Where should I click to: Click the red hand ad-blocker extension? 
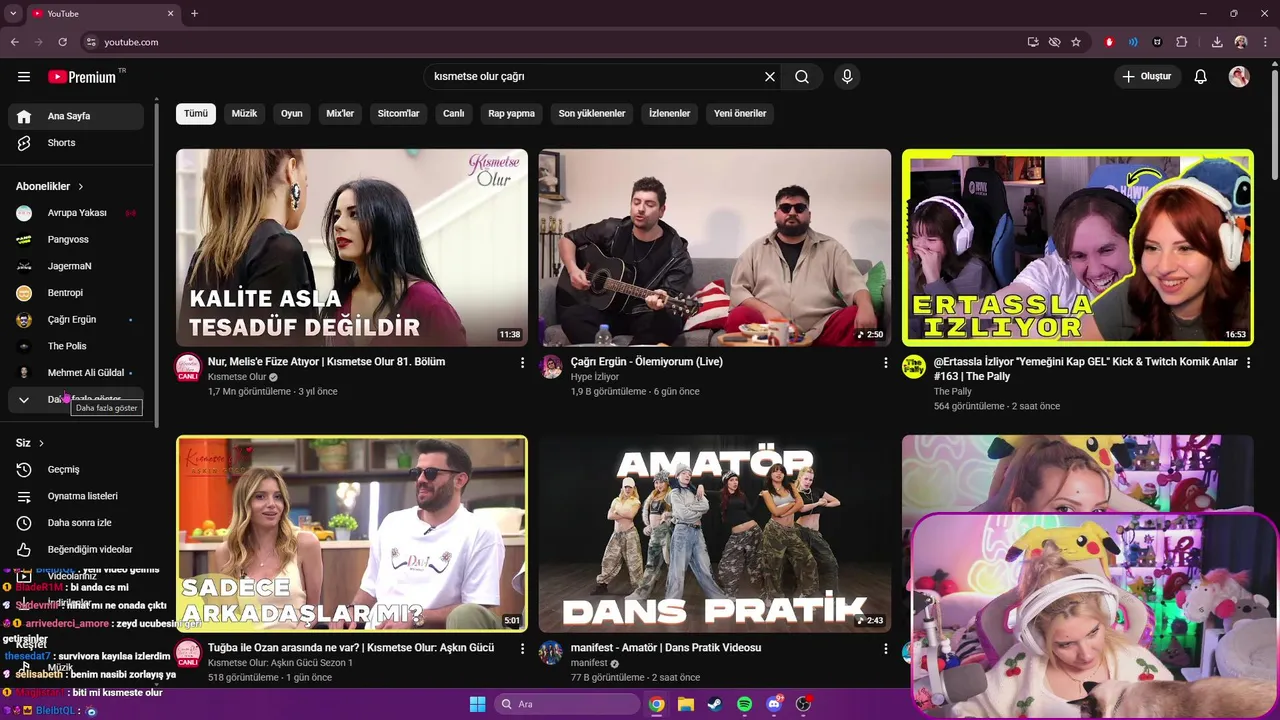pos(1109,42)
